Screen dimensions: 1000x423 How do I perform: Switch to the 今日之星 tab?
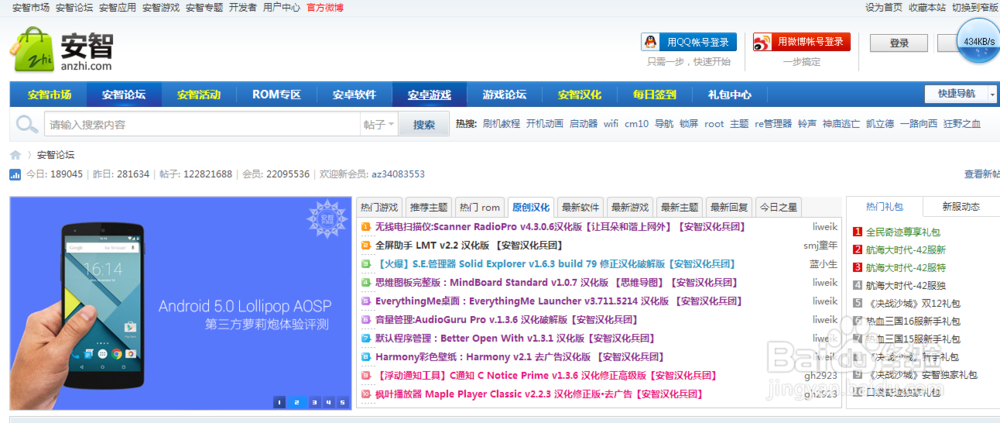[x=778, y=207]
